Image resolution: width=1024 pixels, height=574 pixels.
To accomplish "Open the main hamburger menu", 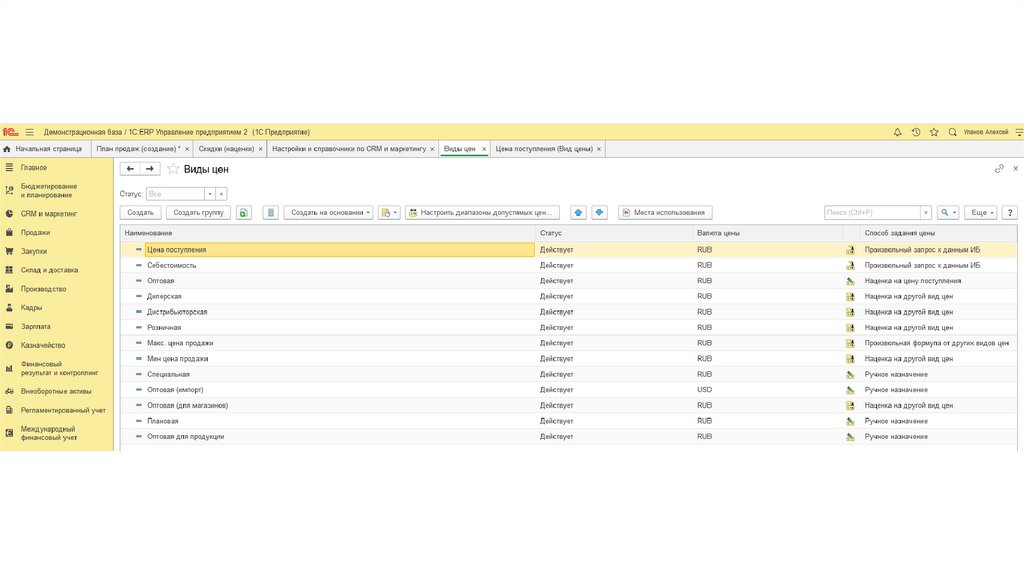I will coord(30,132).
